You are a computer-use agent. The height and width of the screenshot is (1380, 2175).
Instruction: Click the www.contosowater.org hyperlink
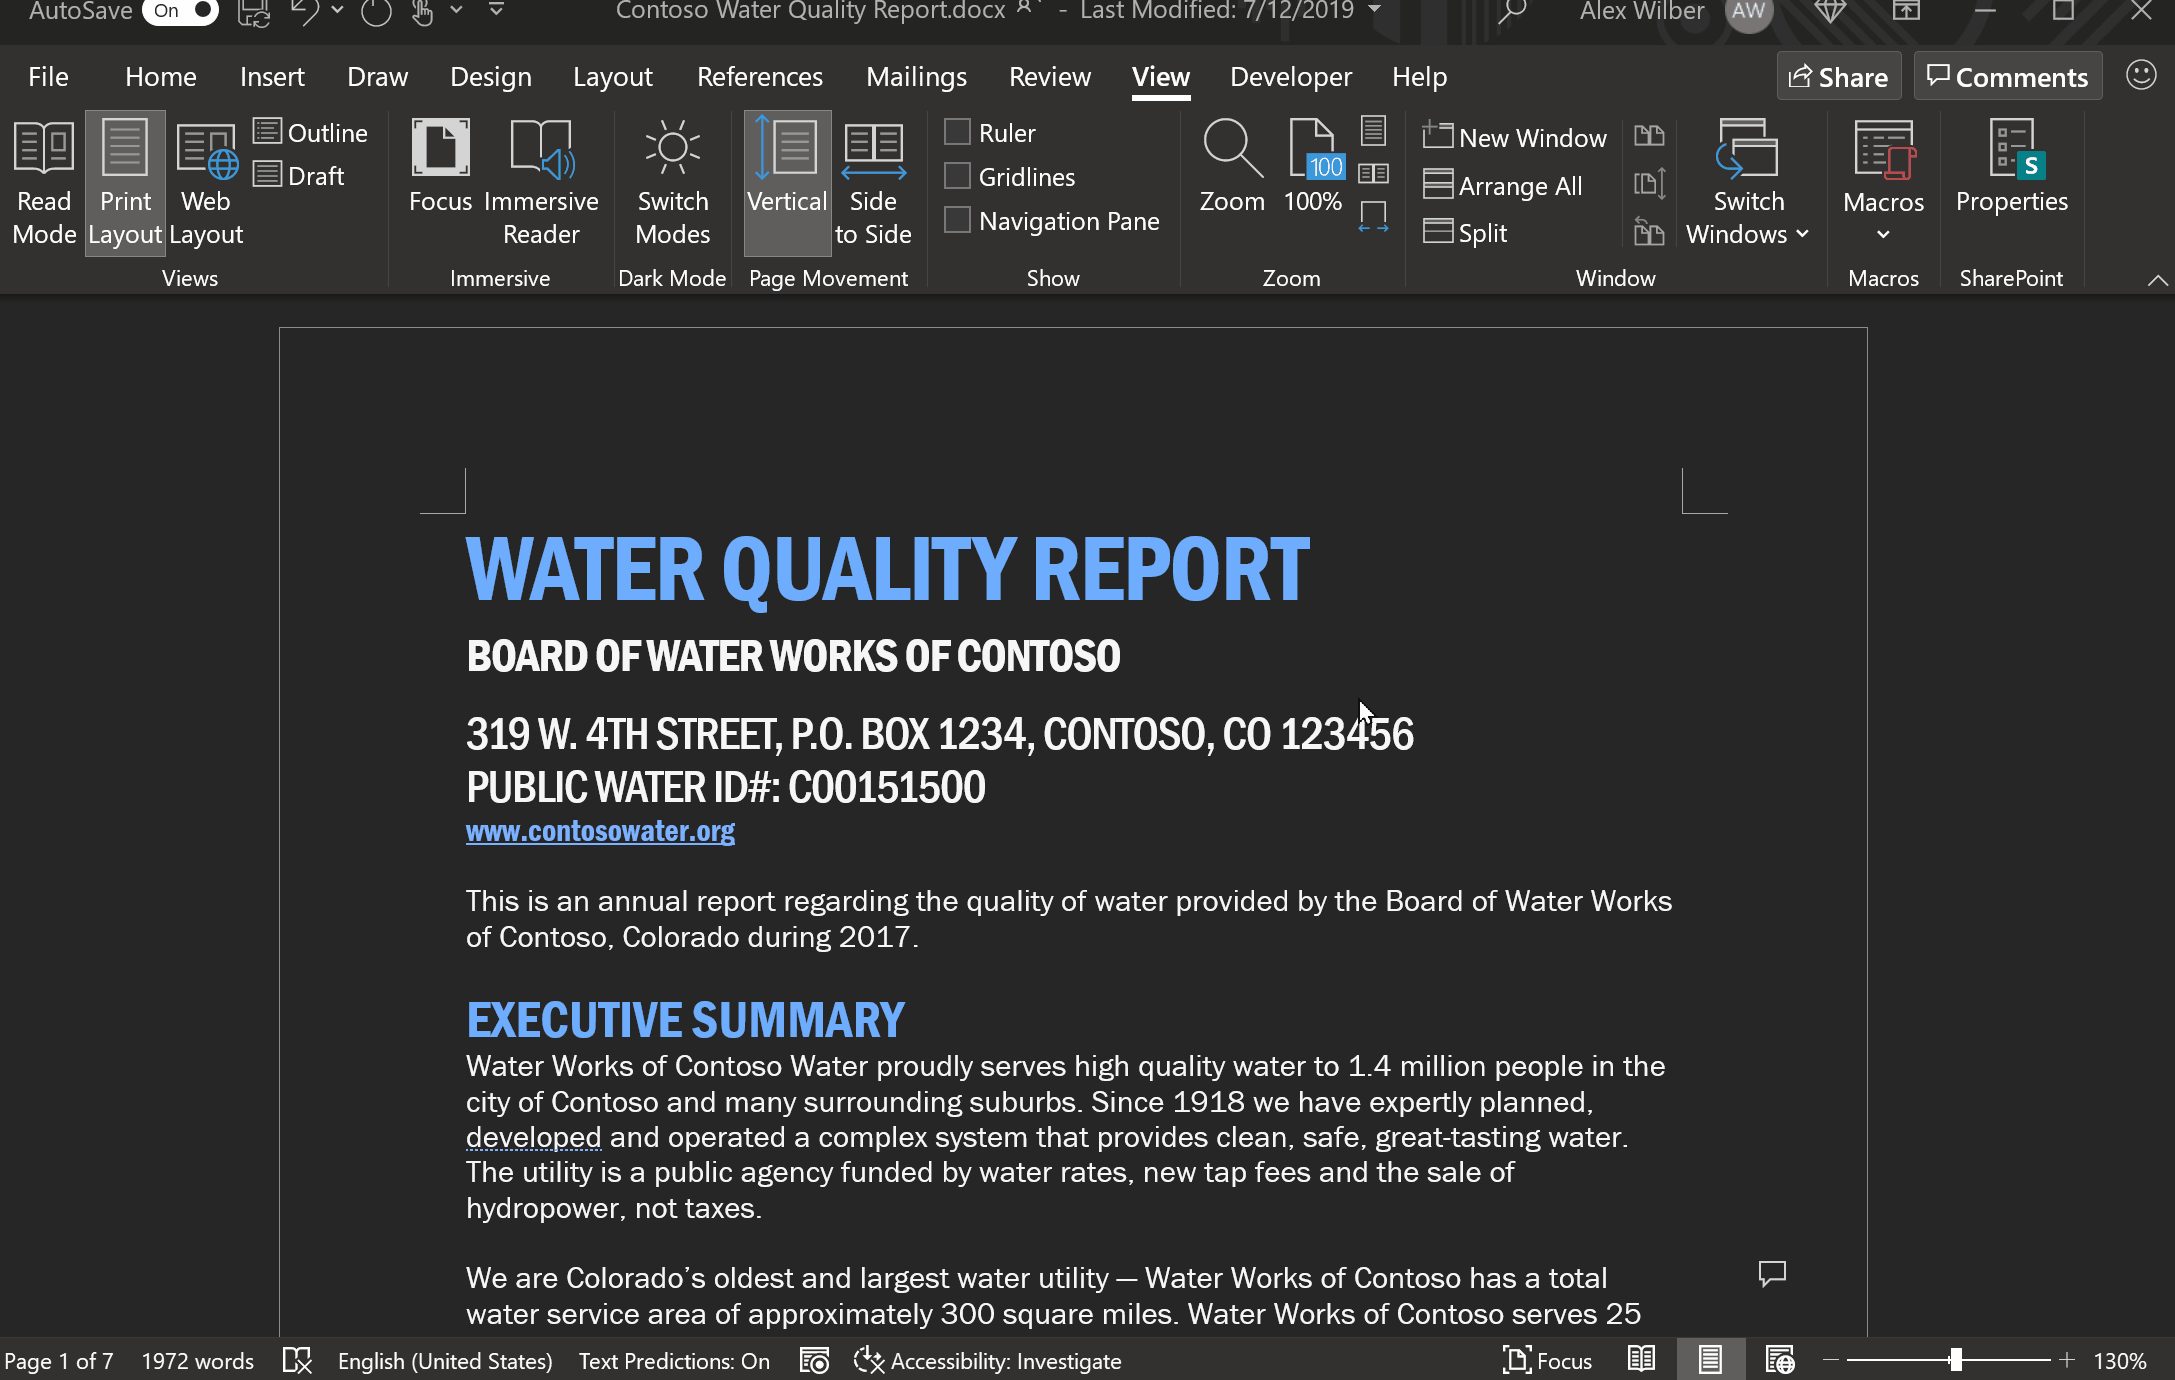pos(601,832)
